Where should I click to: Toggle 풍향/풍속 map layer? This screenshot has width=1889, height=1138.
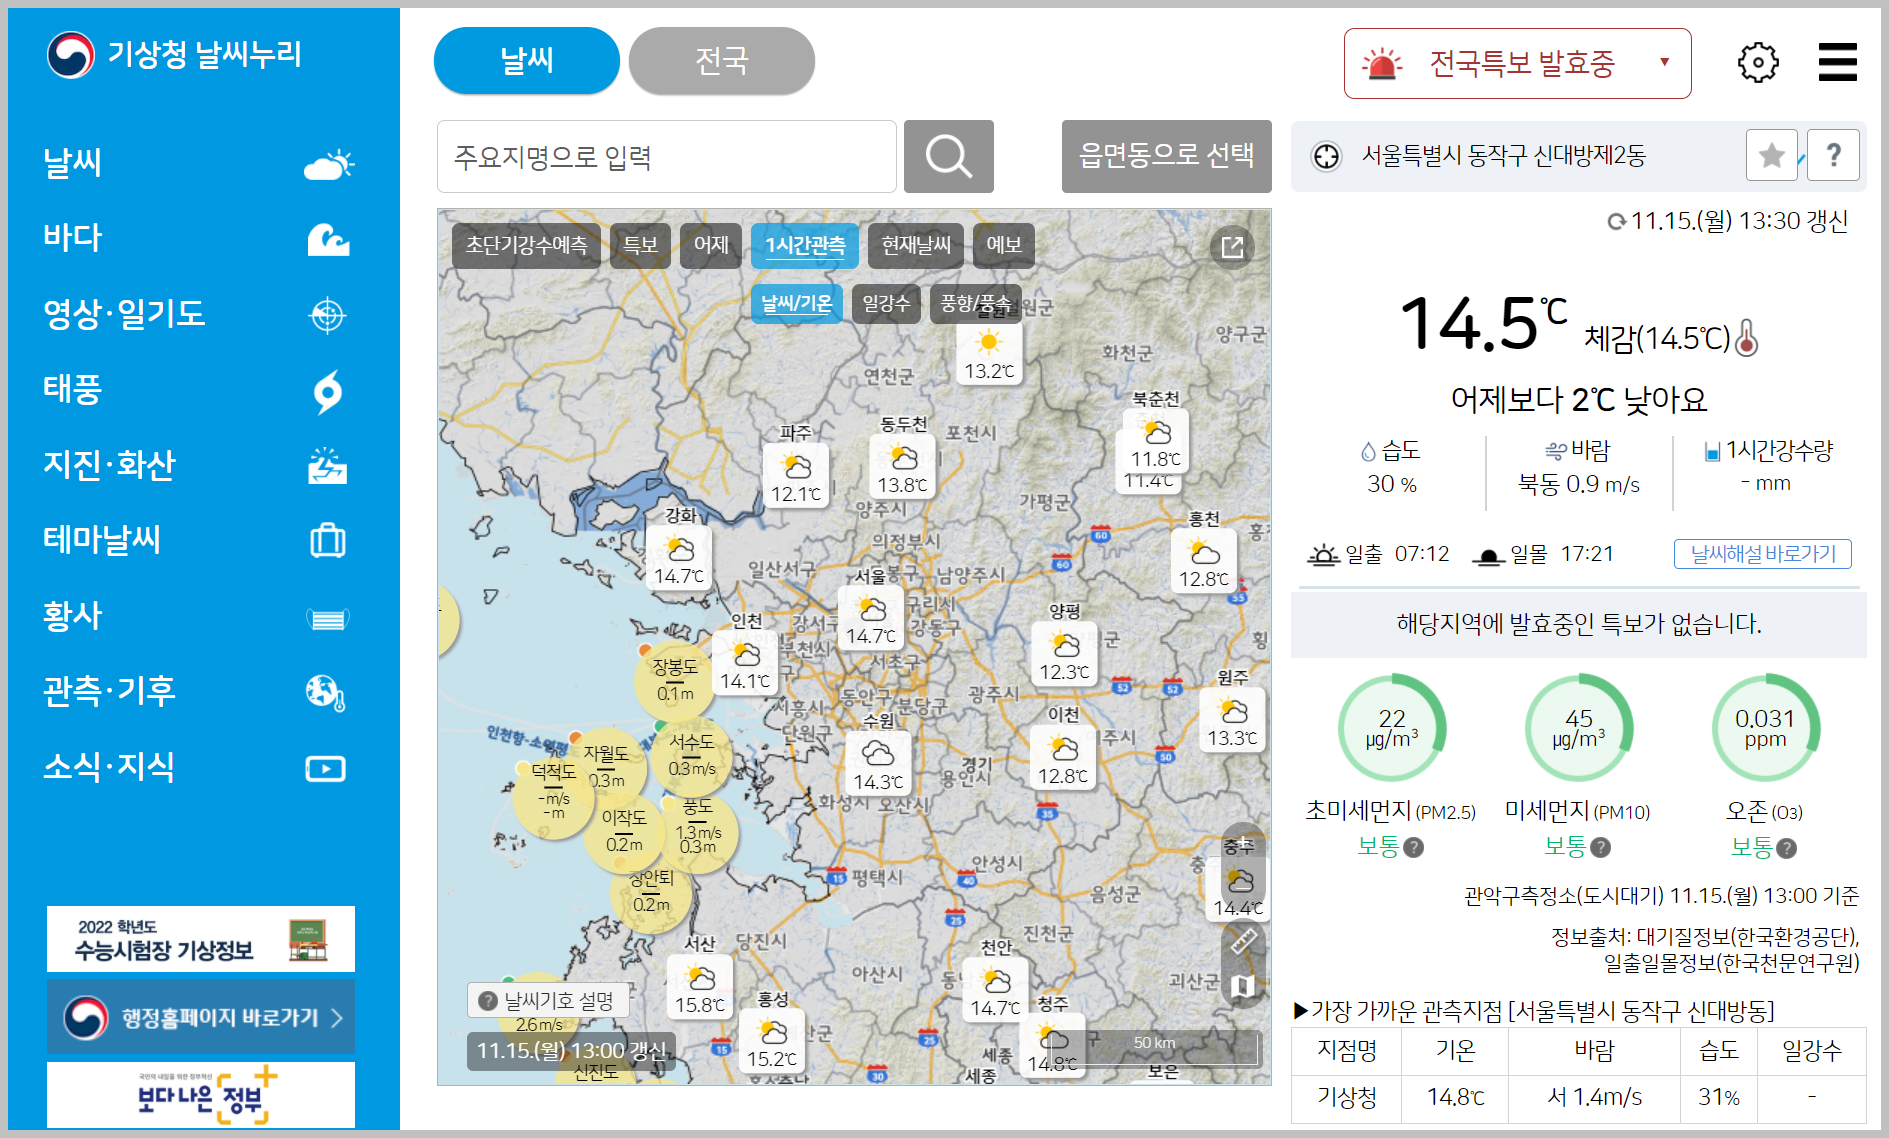click(x=975, y=303)
